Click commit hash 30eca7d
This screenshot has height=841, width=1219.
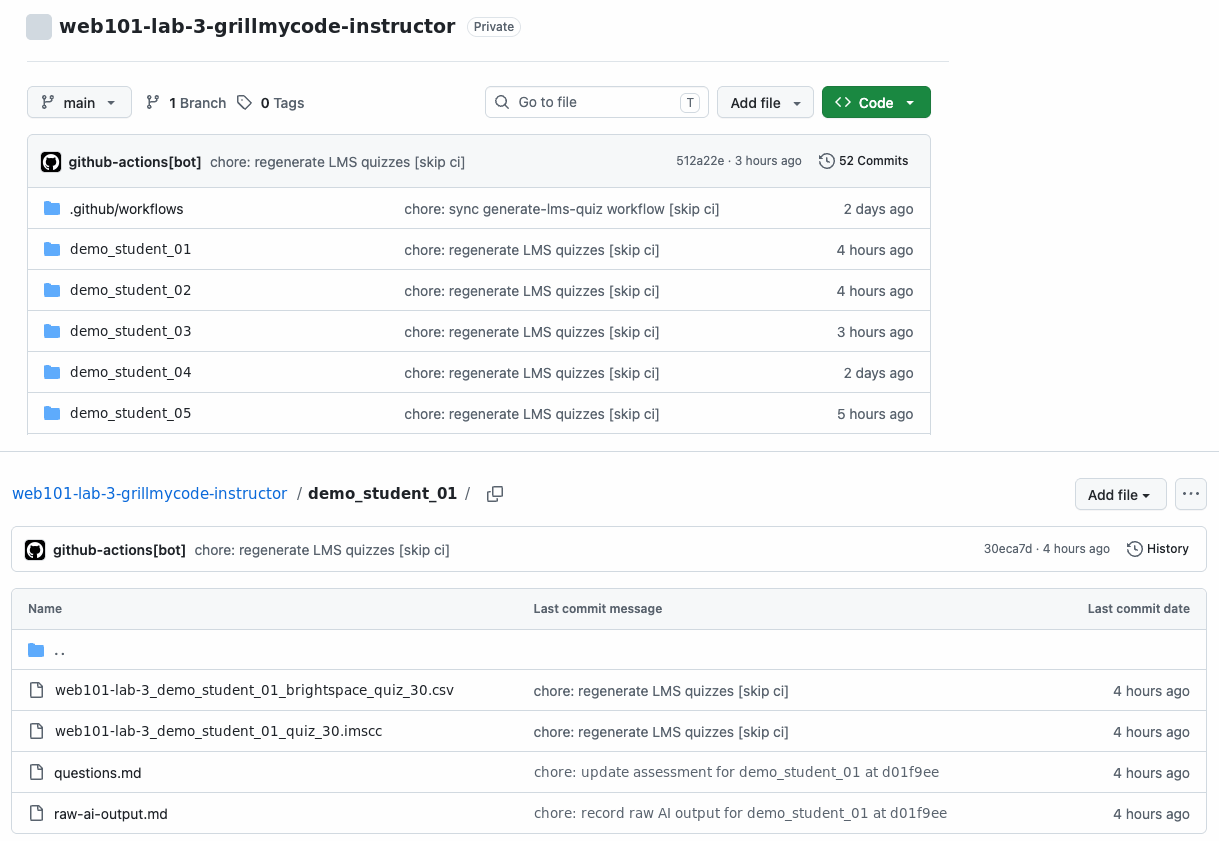(1008, 549)
